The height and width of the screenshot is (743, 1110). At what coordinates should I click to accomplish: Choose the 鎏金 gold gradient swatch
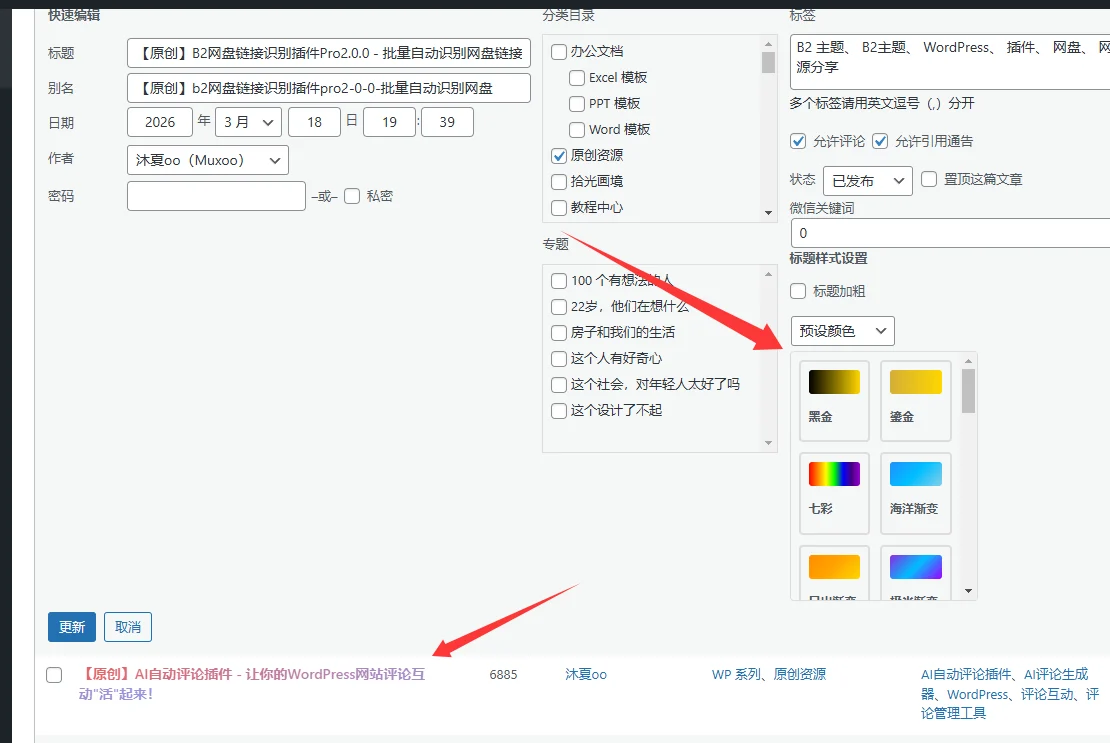(915, 399)
